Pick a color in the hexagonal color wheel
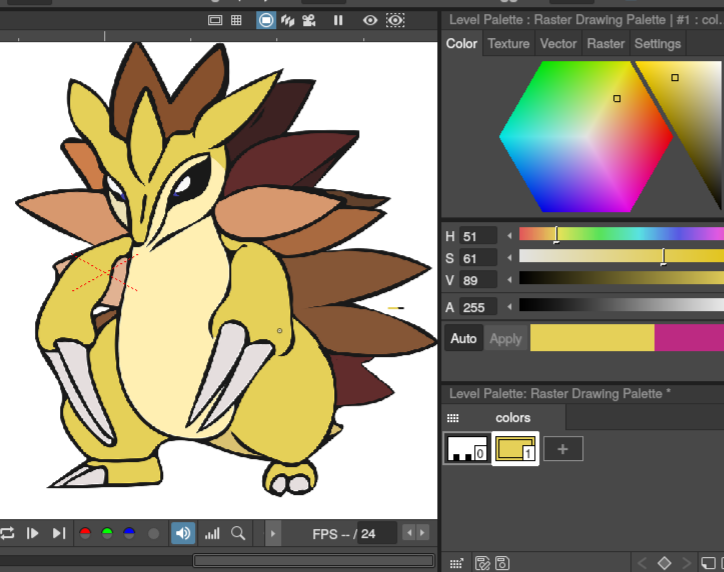The height and width of the screenshot is (572, 724). (586, 137)
